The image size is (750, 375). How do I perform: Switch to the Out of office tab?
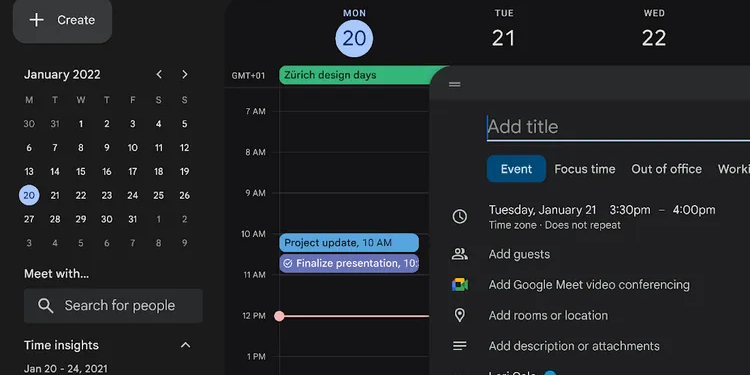tap(666, 169)
